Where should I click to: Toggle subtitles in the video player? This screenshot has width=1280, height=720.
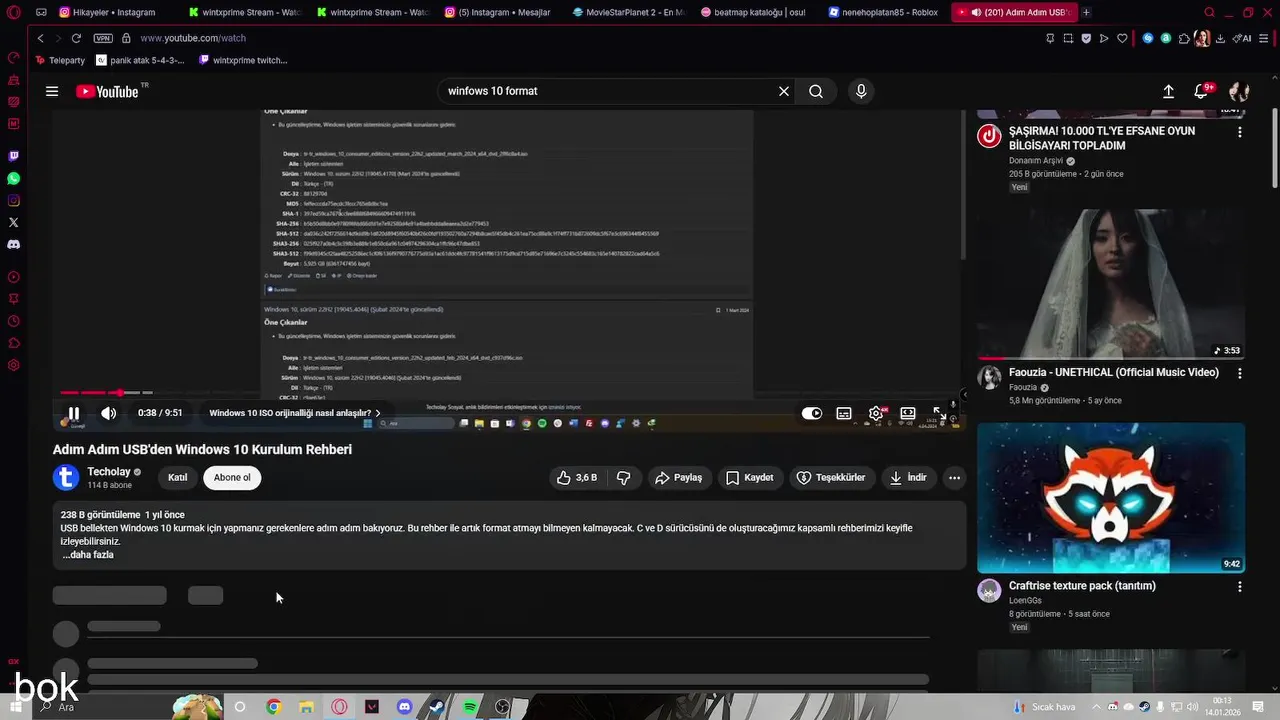point(844,413)
